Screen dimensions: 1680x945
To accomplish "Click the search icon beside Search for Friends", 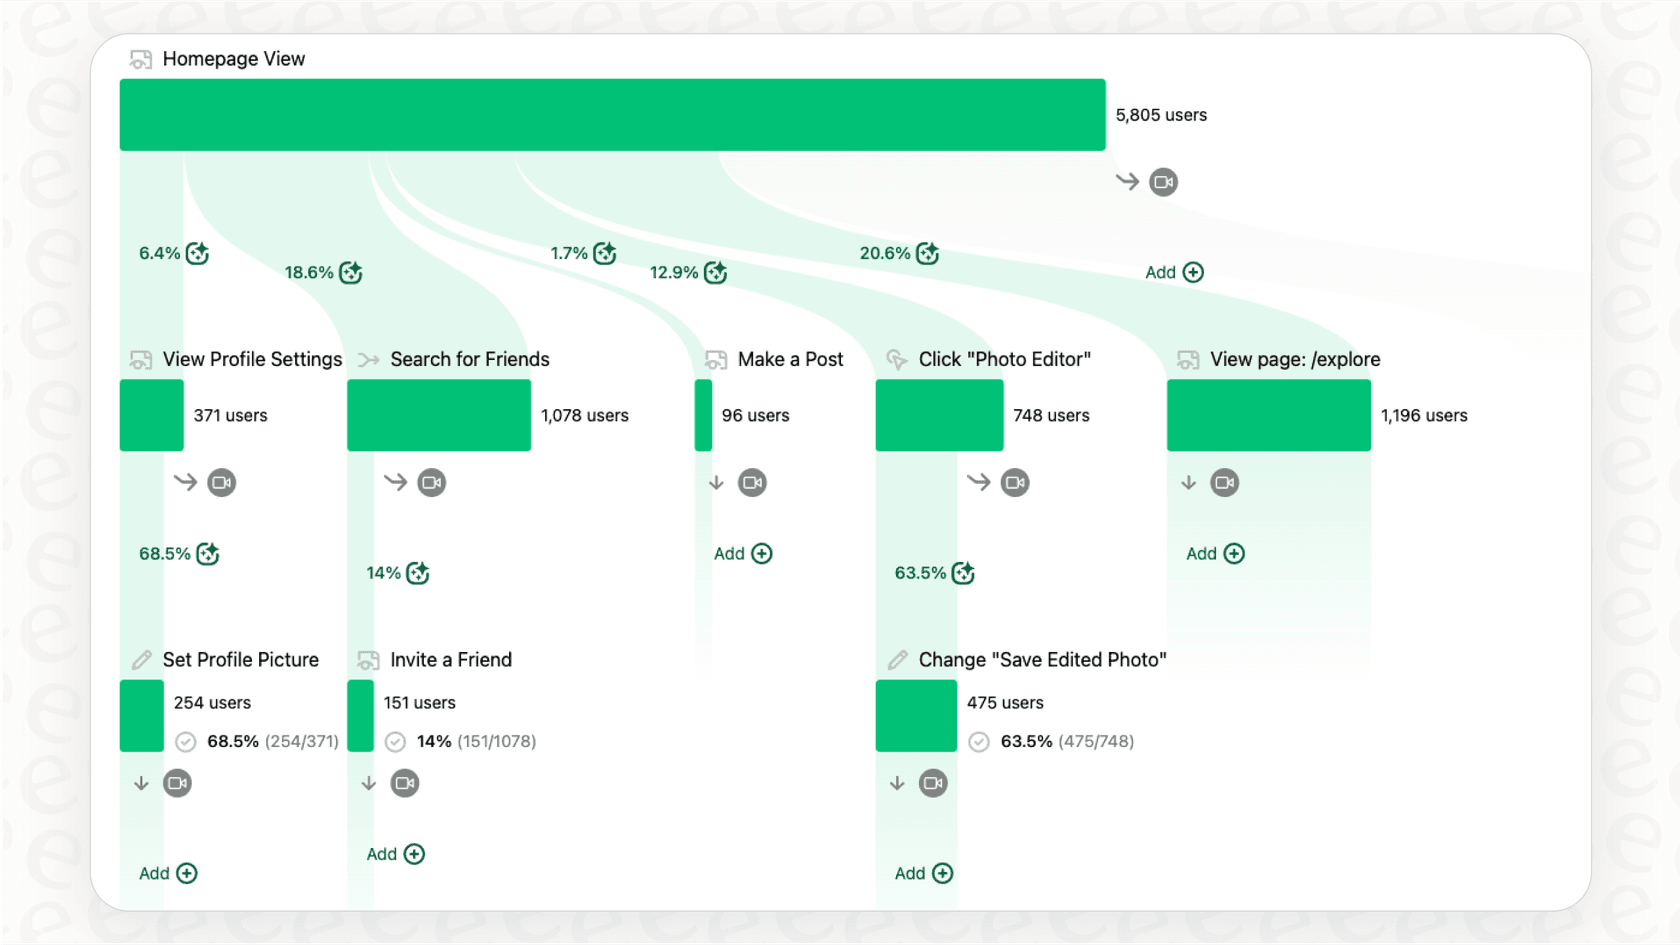I will pos(368,359).
